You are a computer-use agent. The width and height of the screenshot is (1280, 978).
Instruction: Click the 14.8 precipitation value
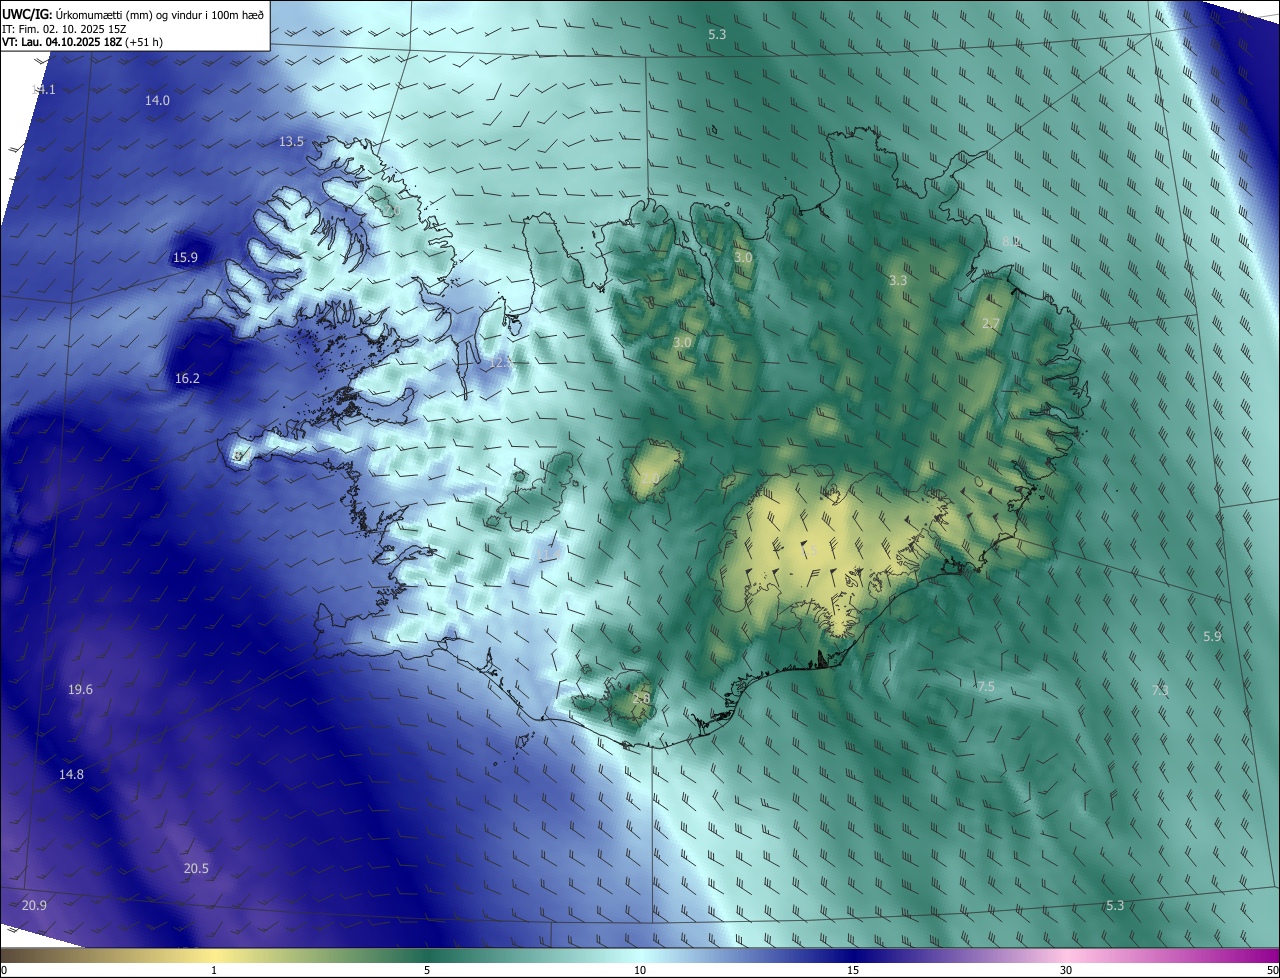click(71, 775)
